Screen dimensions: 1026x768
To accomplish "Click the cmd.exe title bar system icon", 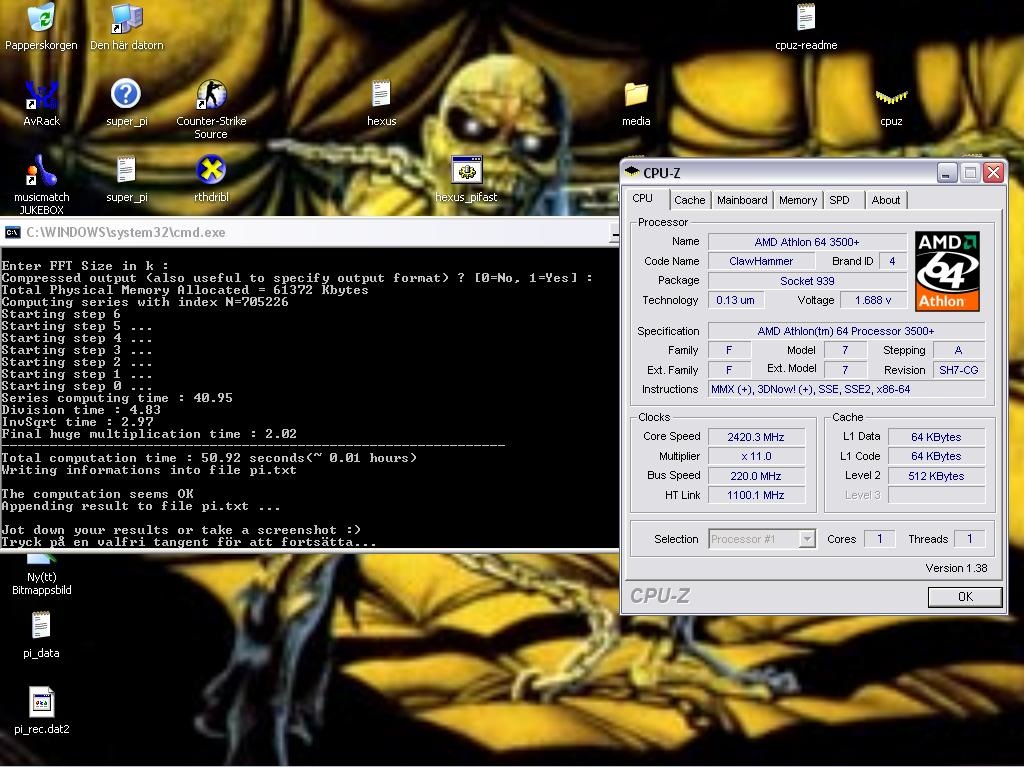I will coord(12,232).
